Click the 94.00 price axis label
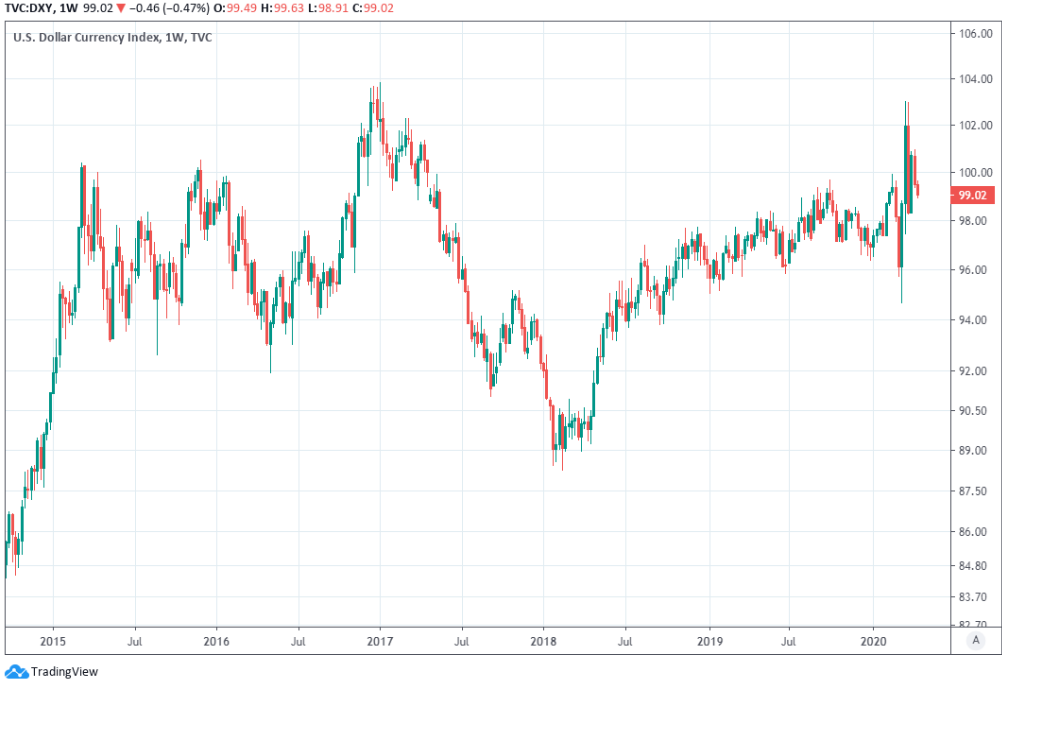Image resolution: width=1064 pixels, height=752 pixels. pos(972,320)
